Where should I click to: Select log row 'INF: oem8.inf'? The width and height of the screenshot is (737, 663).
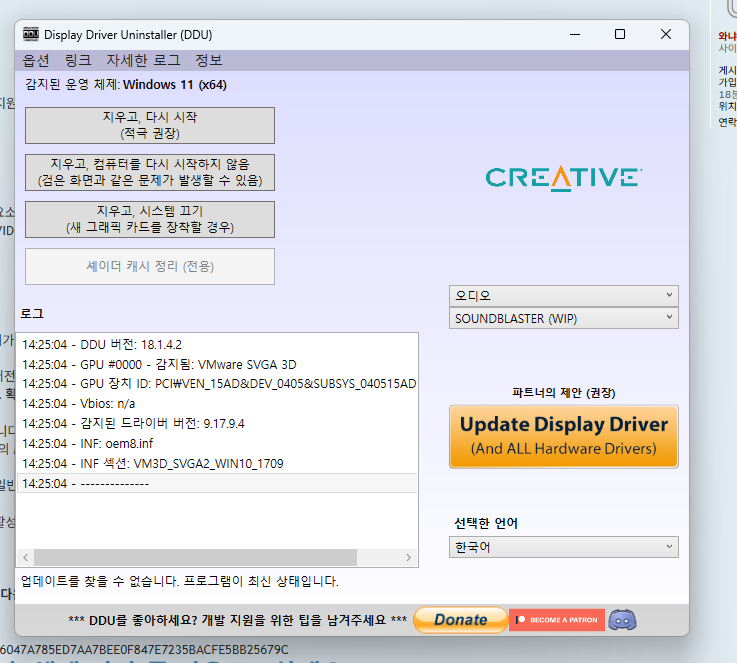217,444
